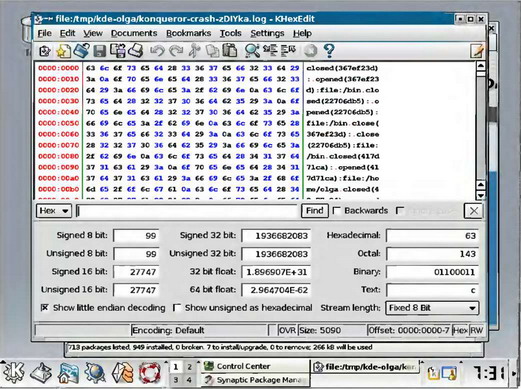Check Show unsigned as hexadecimal

177,307
